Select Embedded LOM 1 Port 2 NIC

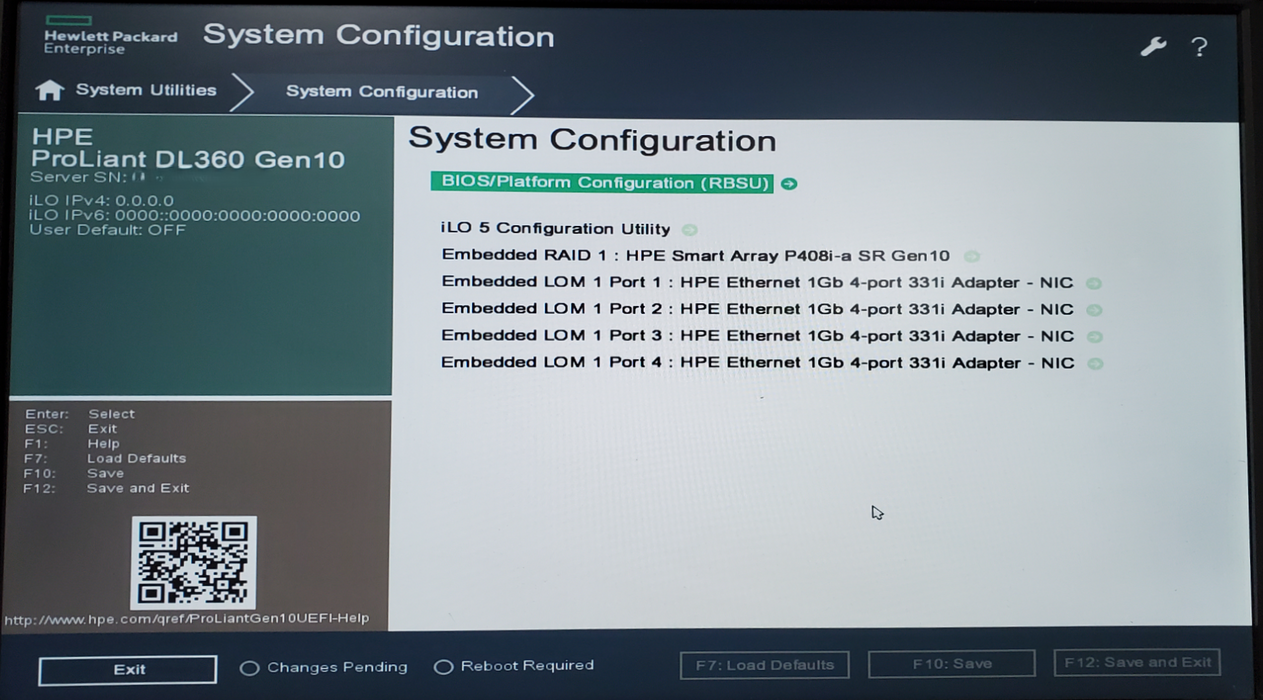pyautogui.click(x=757, y=310)
